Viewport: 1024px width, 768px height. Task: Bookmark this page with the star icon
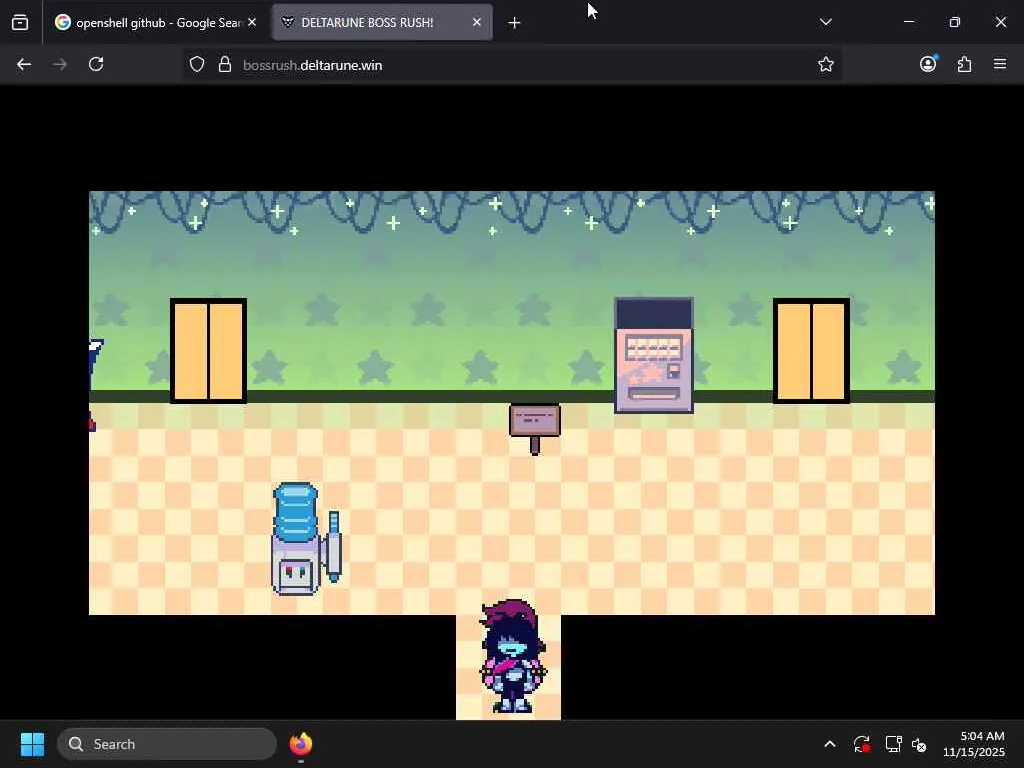(825, 64)
